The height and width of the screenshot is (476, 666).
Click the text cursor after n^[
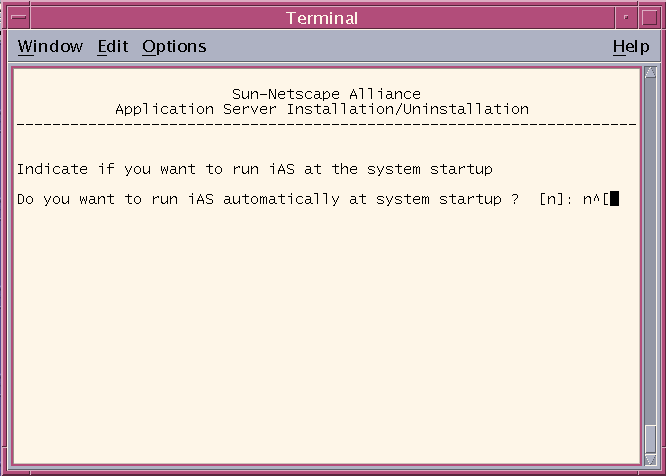[615, 199]
